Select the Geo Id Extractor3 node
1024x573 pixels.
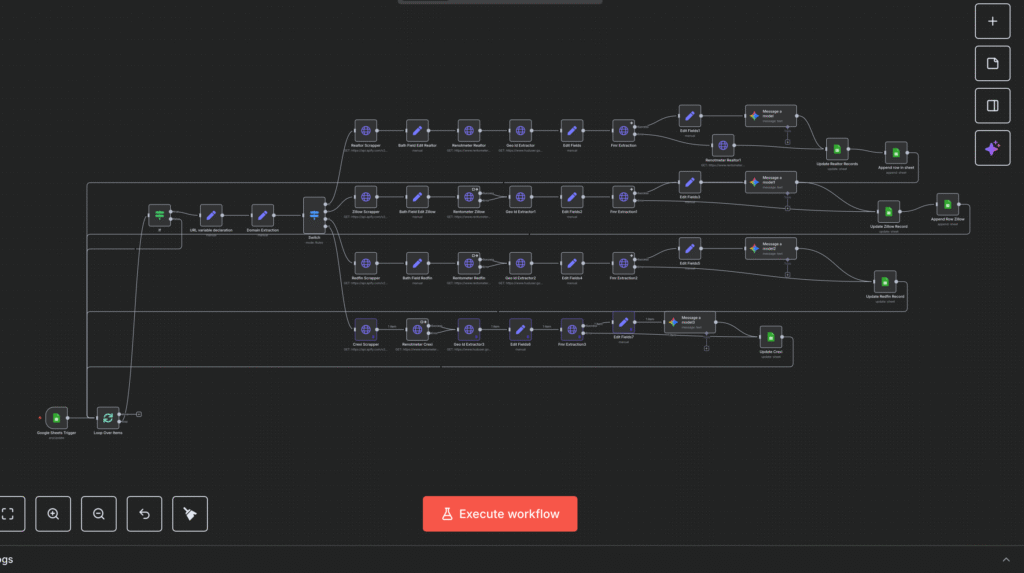pyautogui.click(x=469, y=329)
